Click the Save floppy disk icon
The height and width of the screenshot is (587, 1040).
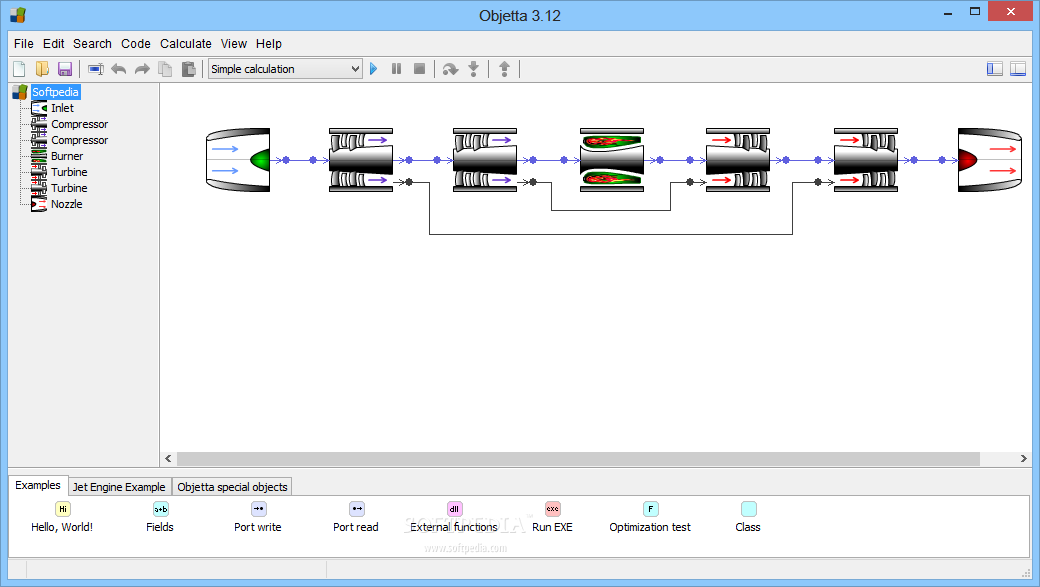click(x=64, y=69)
